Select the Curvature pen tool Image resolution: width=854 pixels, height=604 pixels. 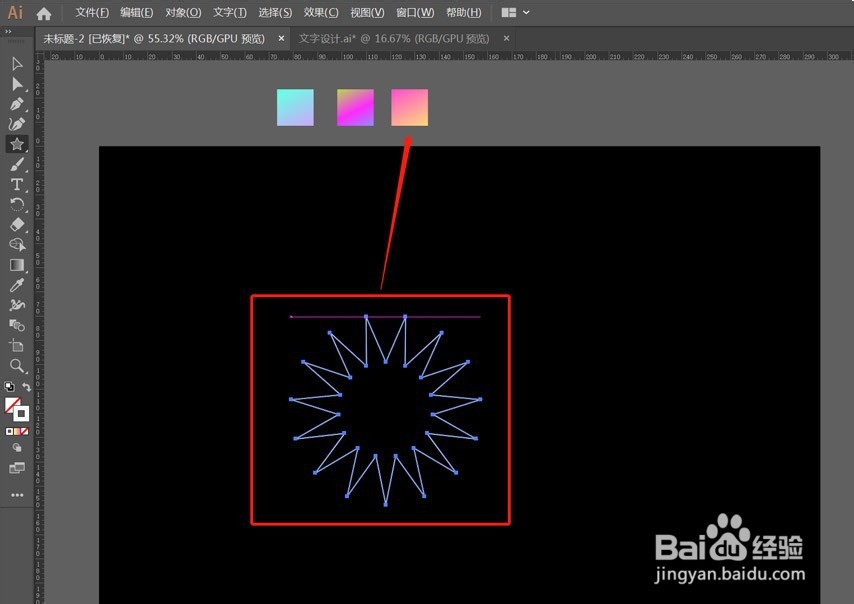click(x=17, y=124)
